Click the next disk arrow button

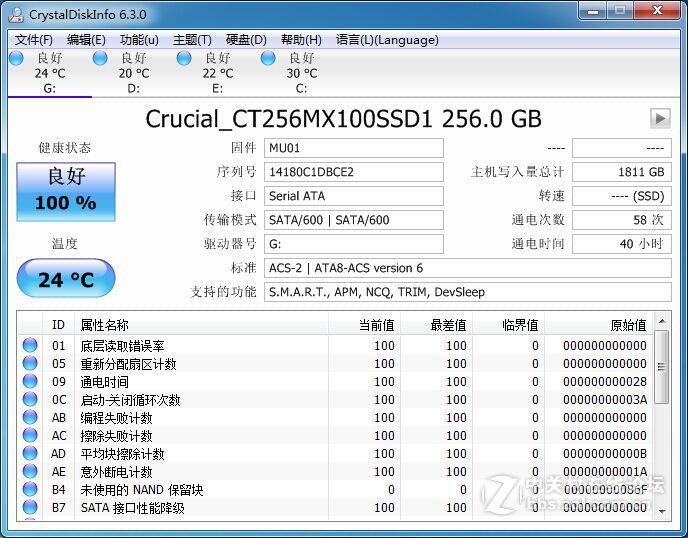coord(660,118)
